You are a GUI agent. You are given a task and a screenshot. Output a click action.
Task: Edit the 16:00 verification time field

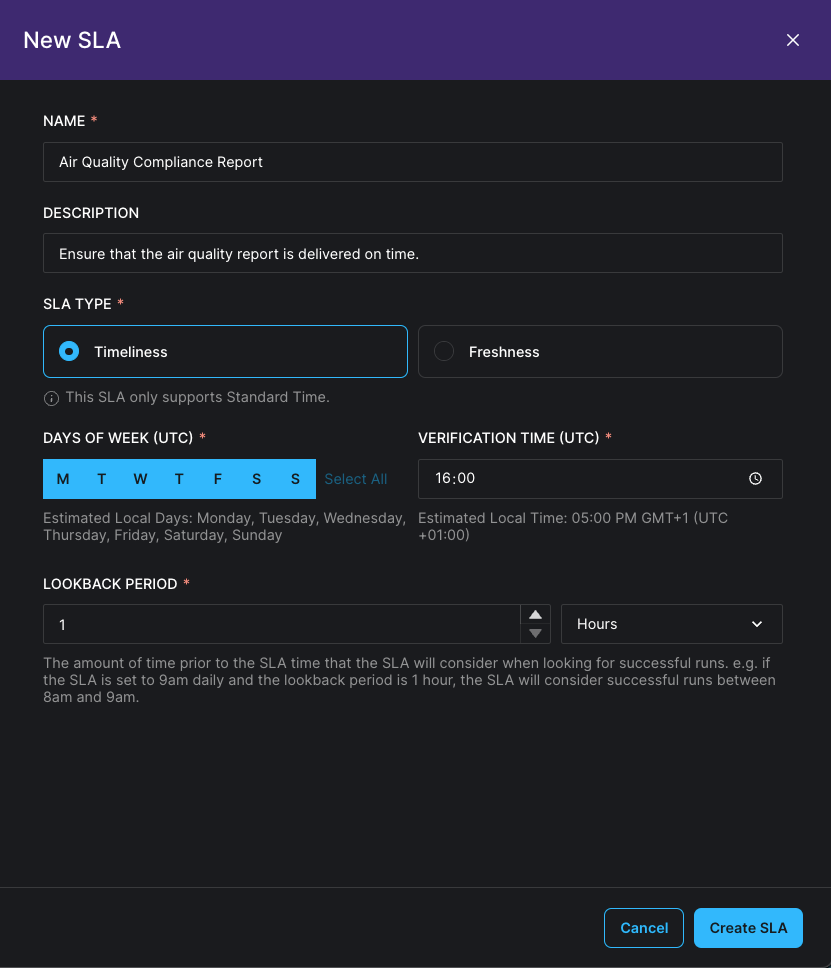(x=580, y=479)
